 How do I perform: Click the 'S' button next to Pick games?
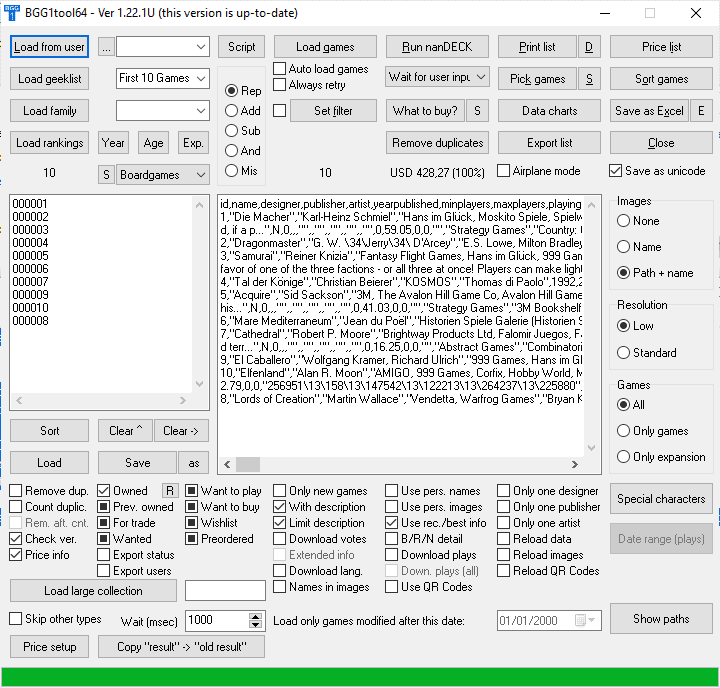click(588, 79)
